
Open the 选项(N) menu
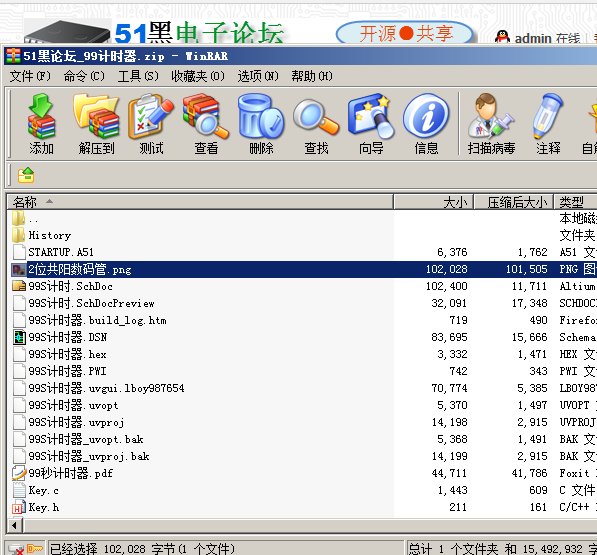point(258,76)
